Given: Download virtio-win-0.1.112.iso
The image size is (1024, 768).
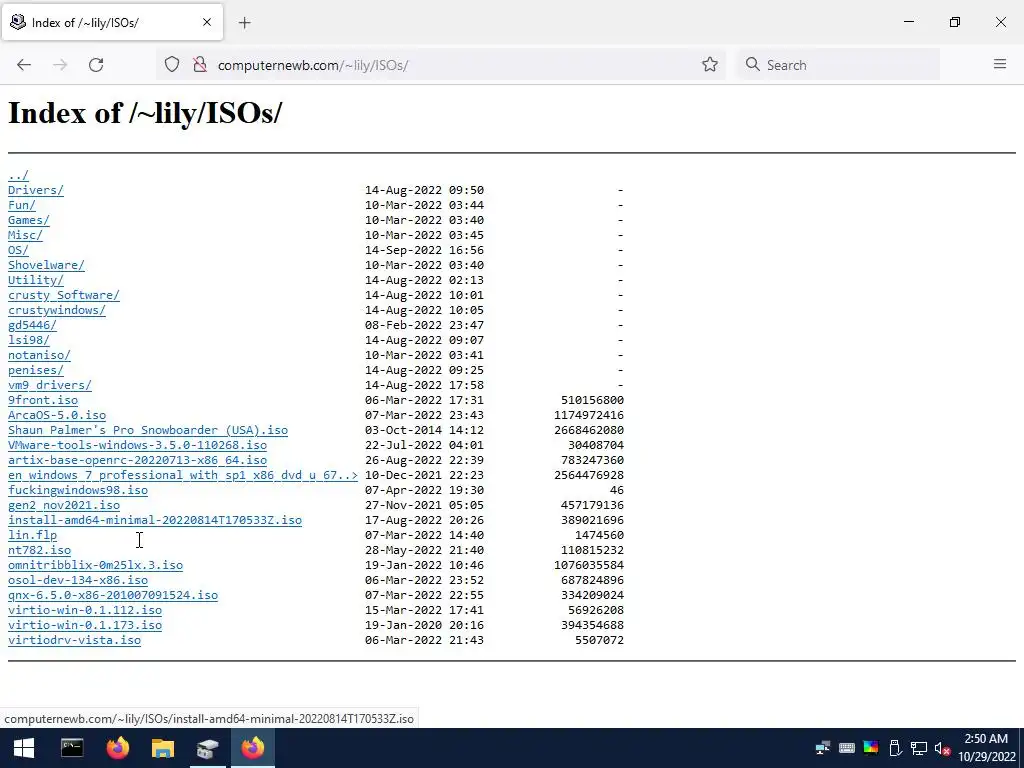Looking at the screenshot, I should (85, 611).
